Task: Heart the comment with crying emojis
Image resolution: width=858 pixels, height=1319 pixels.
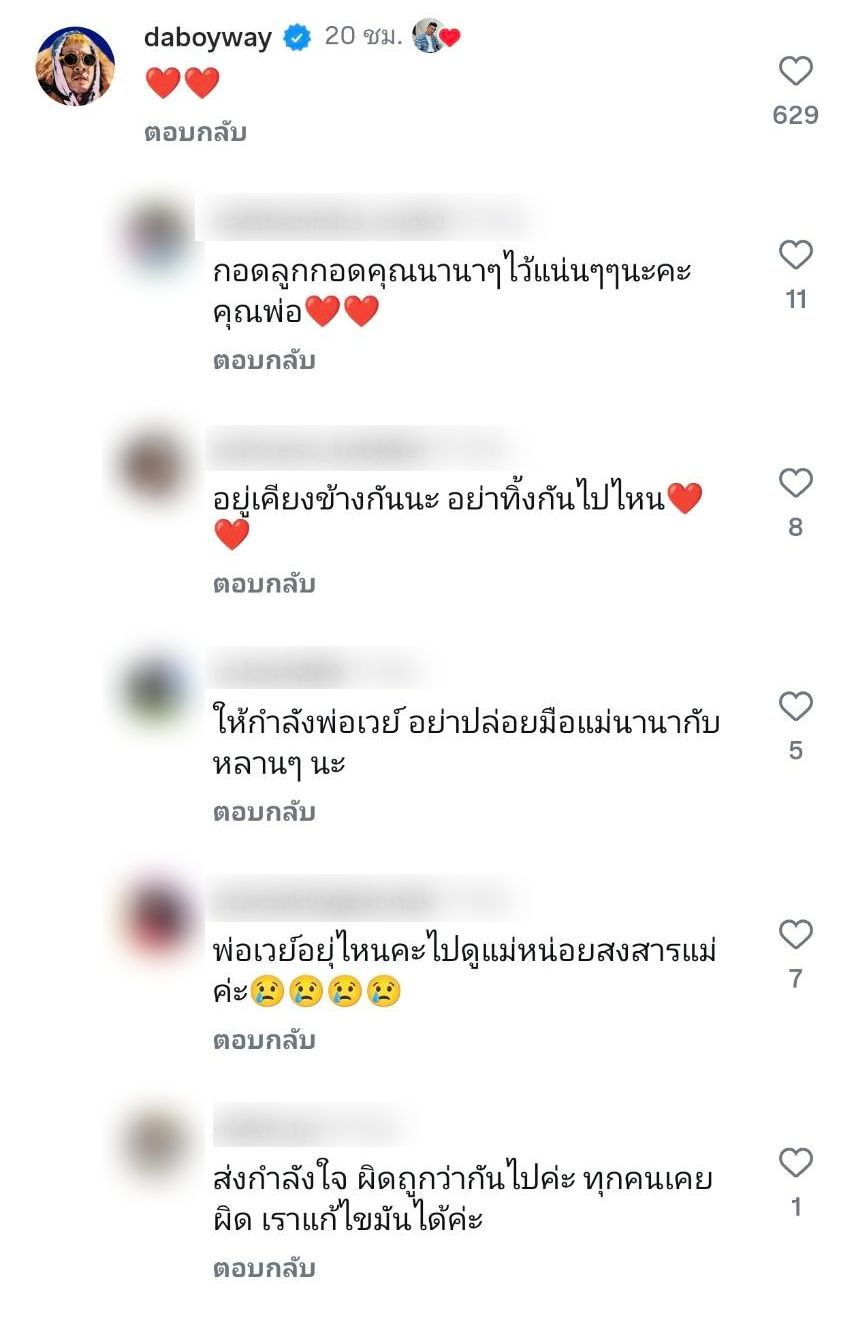Action: (x=796, y=935)
